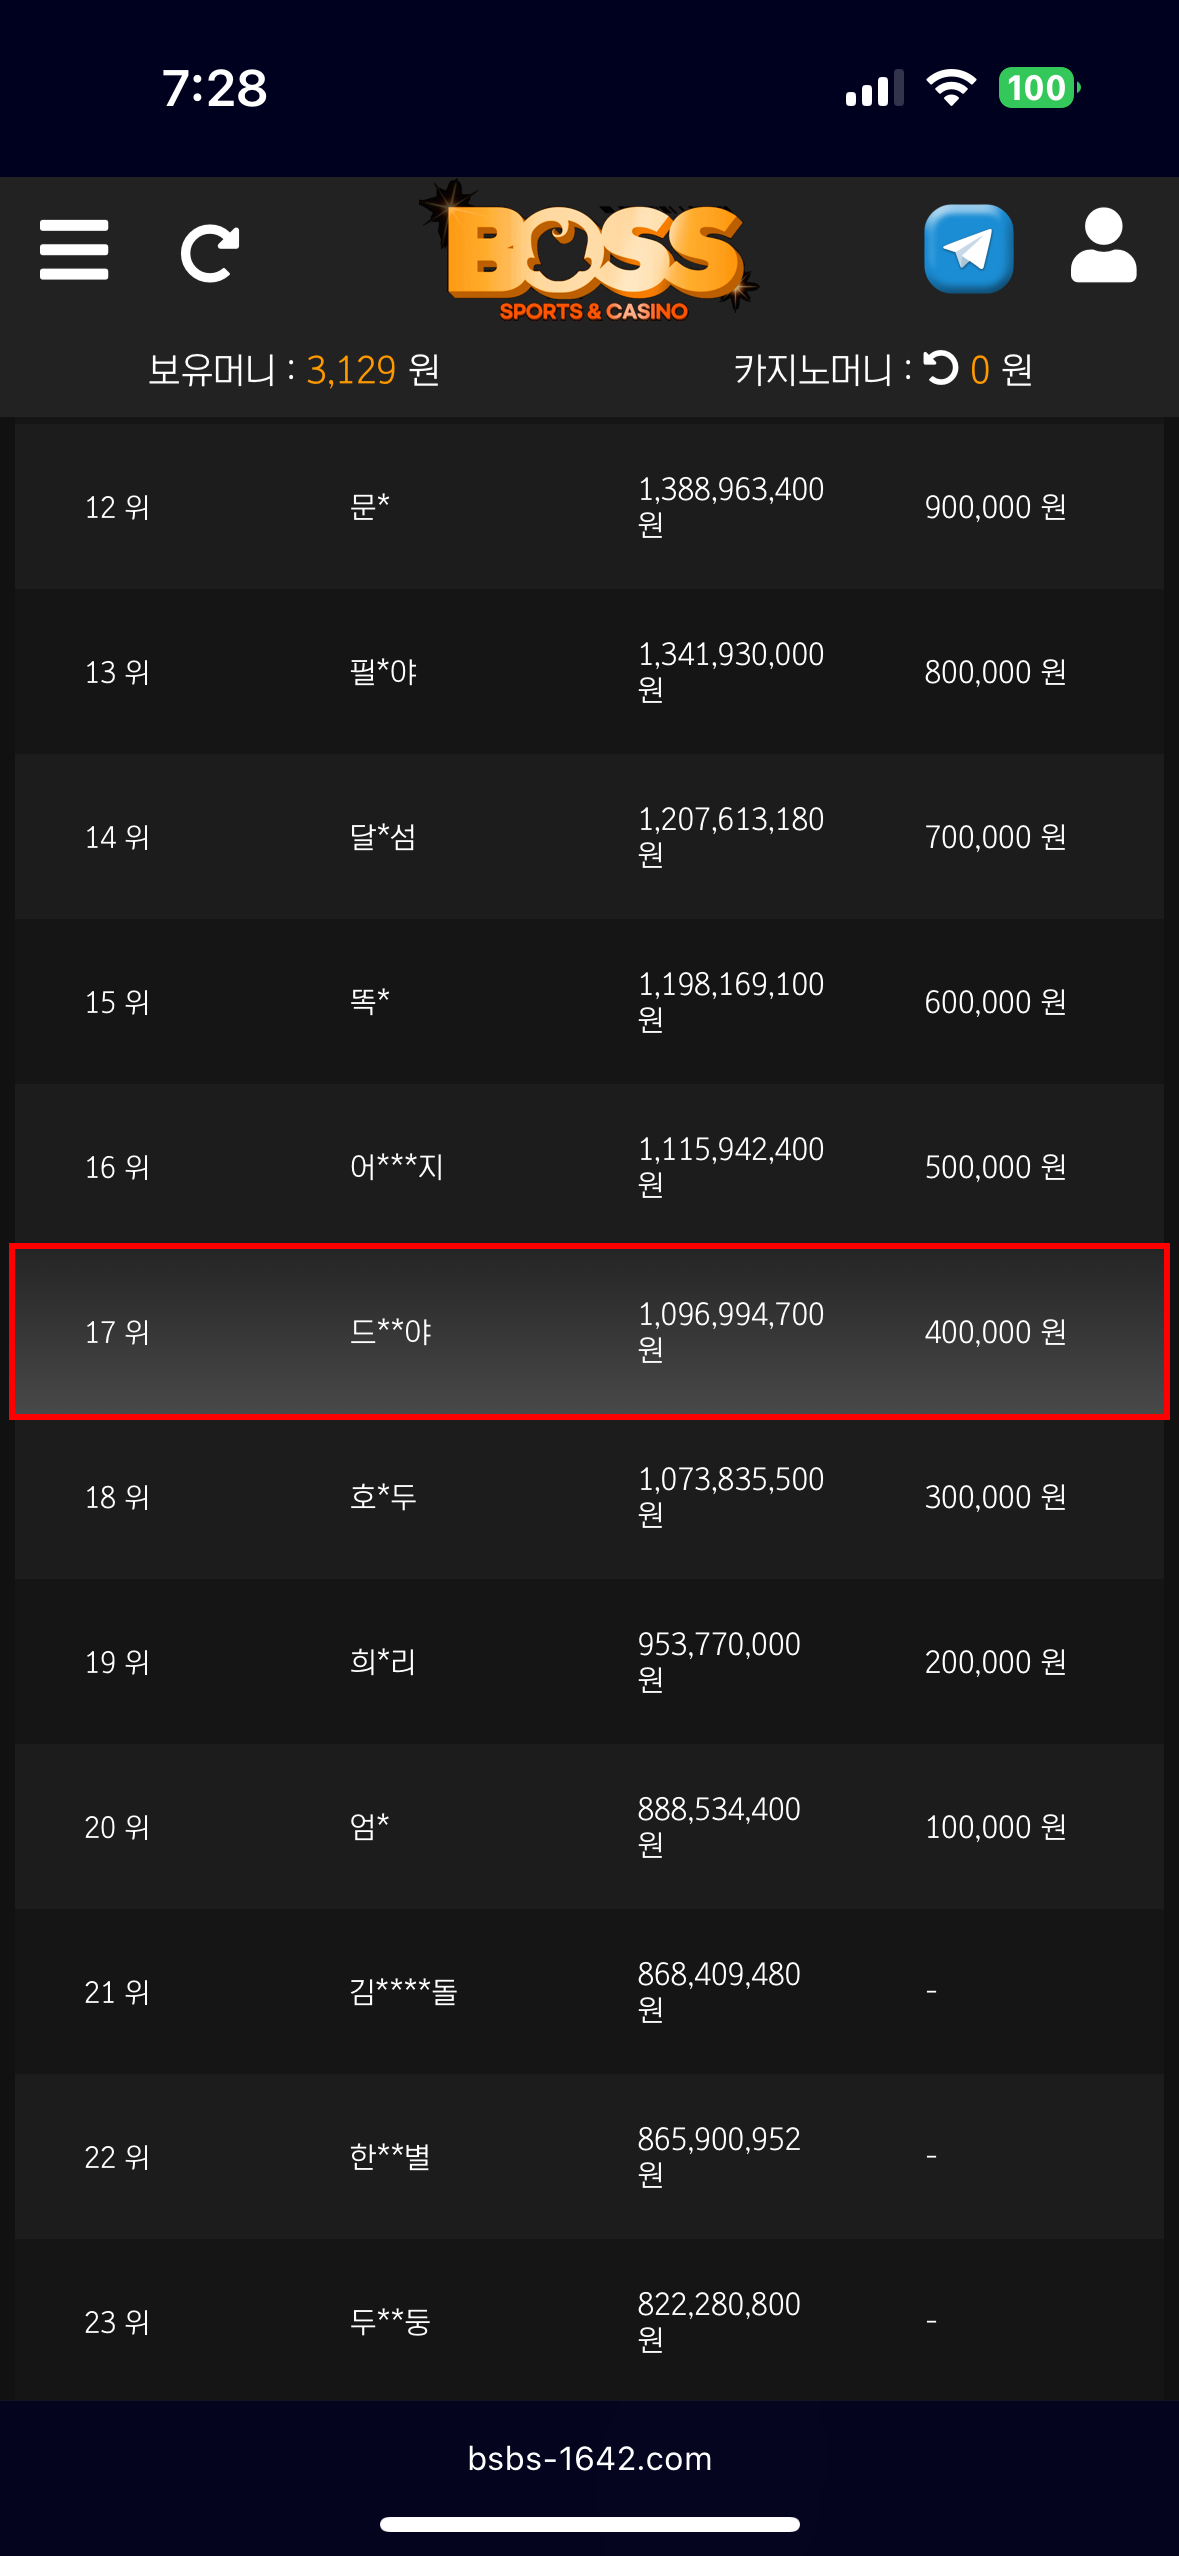Viewport: 1179px width, 2556px height.
Task: Tap the battery indicator showing 100
Action: coord(1038,88)
